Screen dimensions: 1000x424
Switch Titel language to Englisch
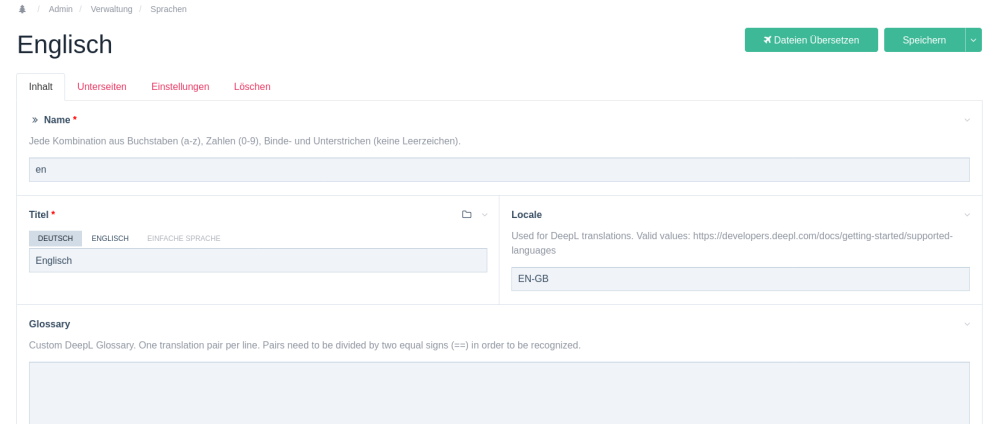pos(110,238)
